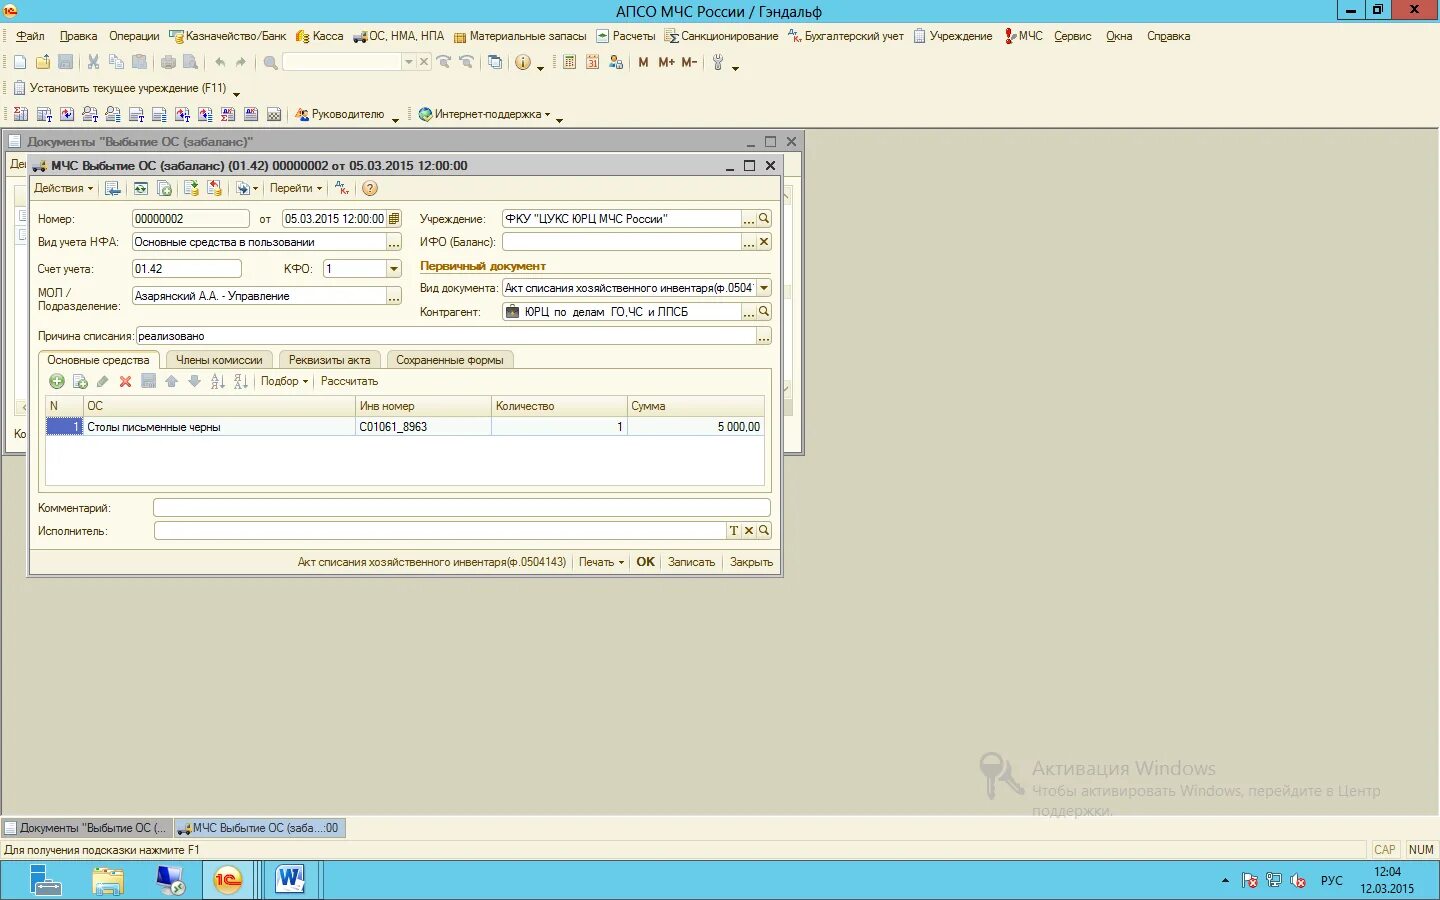Viewport: 1440px width, 900px height.
Task: Delete row with red X icon
Action: [125, 381]
